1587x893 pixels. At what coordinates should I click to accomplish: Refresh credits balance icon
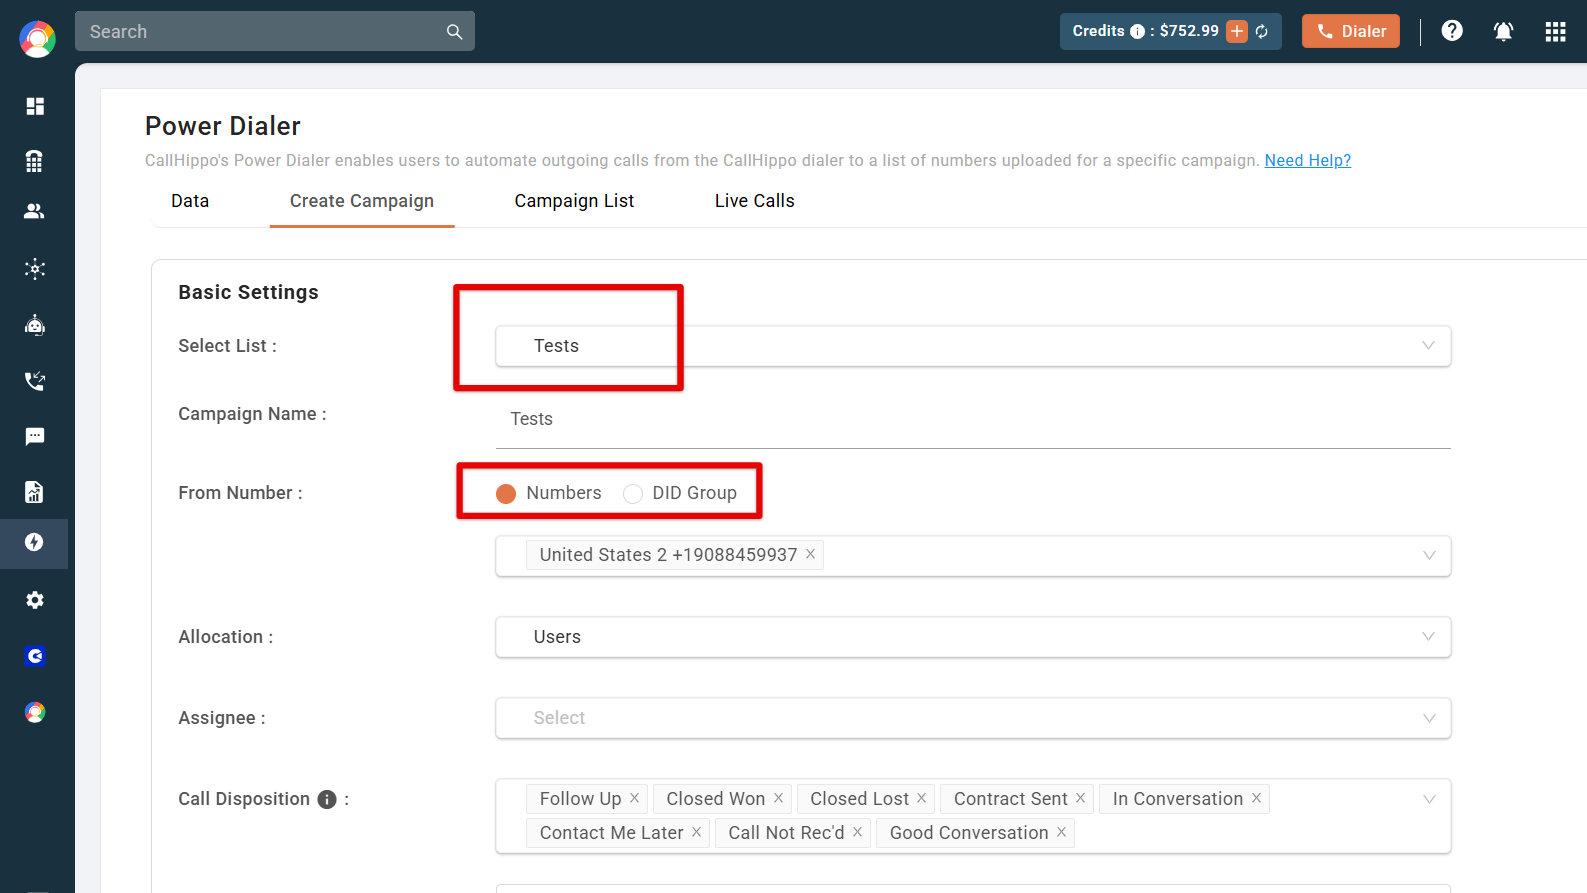point(1262,32)
